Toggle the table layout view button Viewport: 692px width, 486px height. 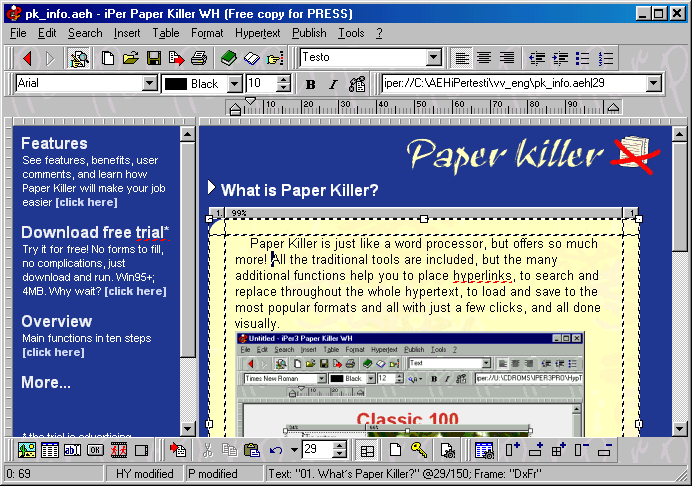[x=367, y=450]
